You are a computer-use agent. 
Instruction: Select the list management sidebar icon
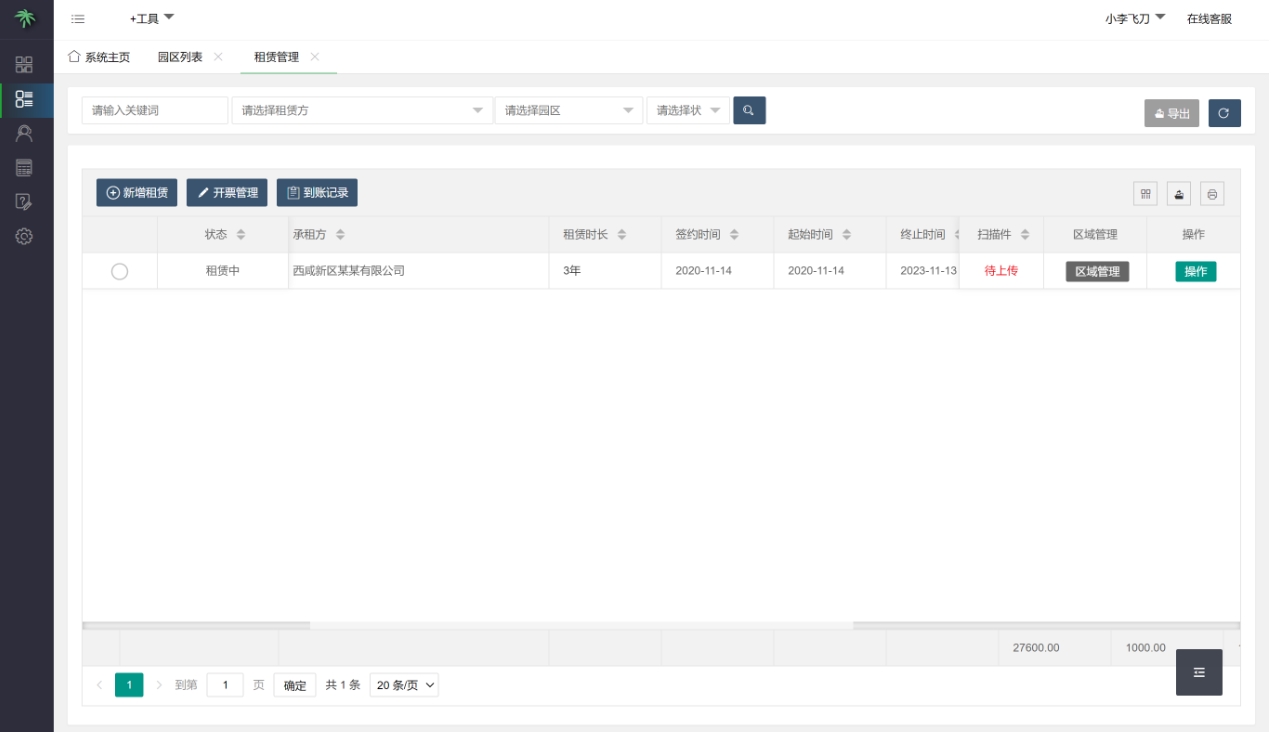[x=24, y=98]
